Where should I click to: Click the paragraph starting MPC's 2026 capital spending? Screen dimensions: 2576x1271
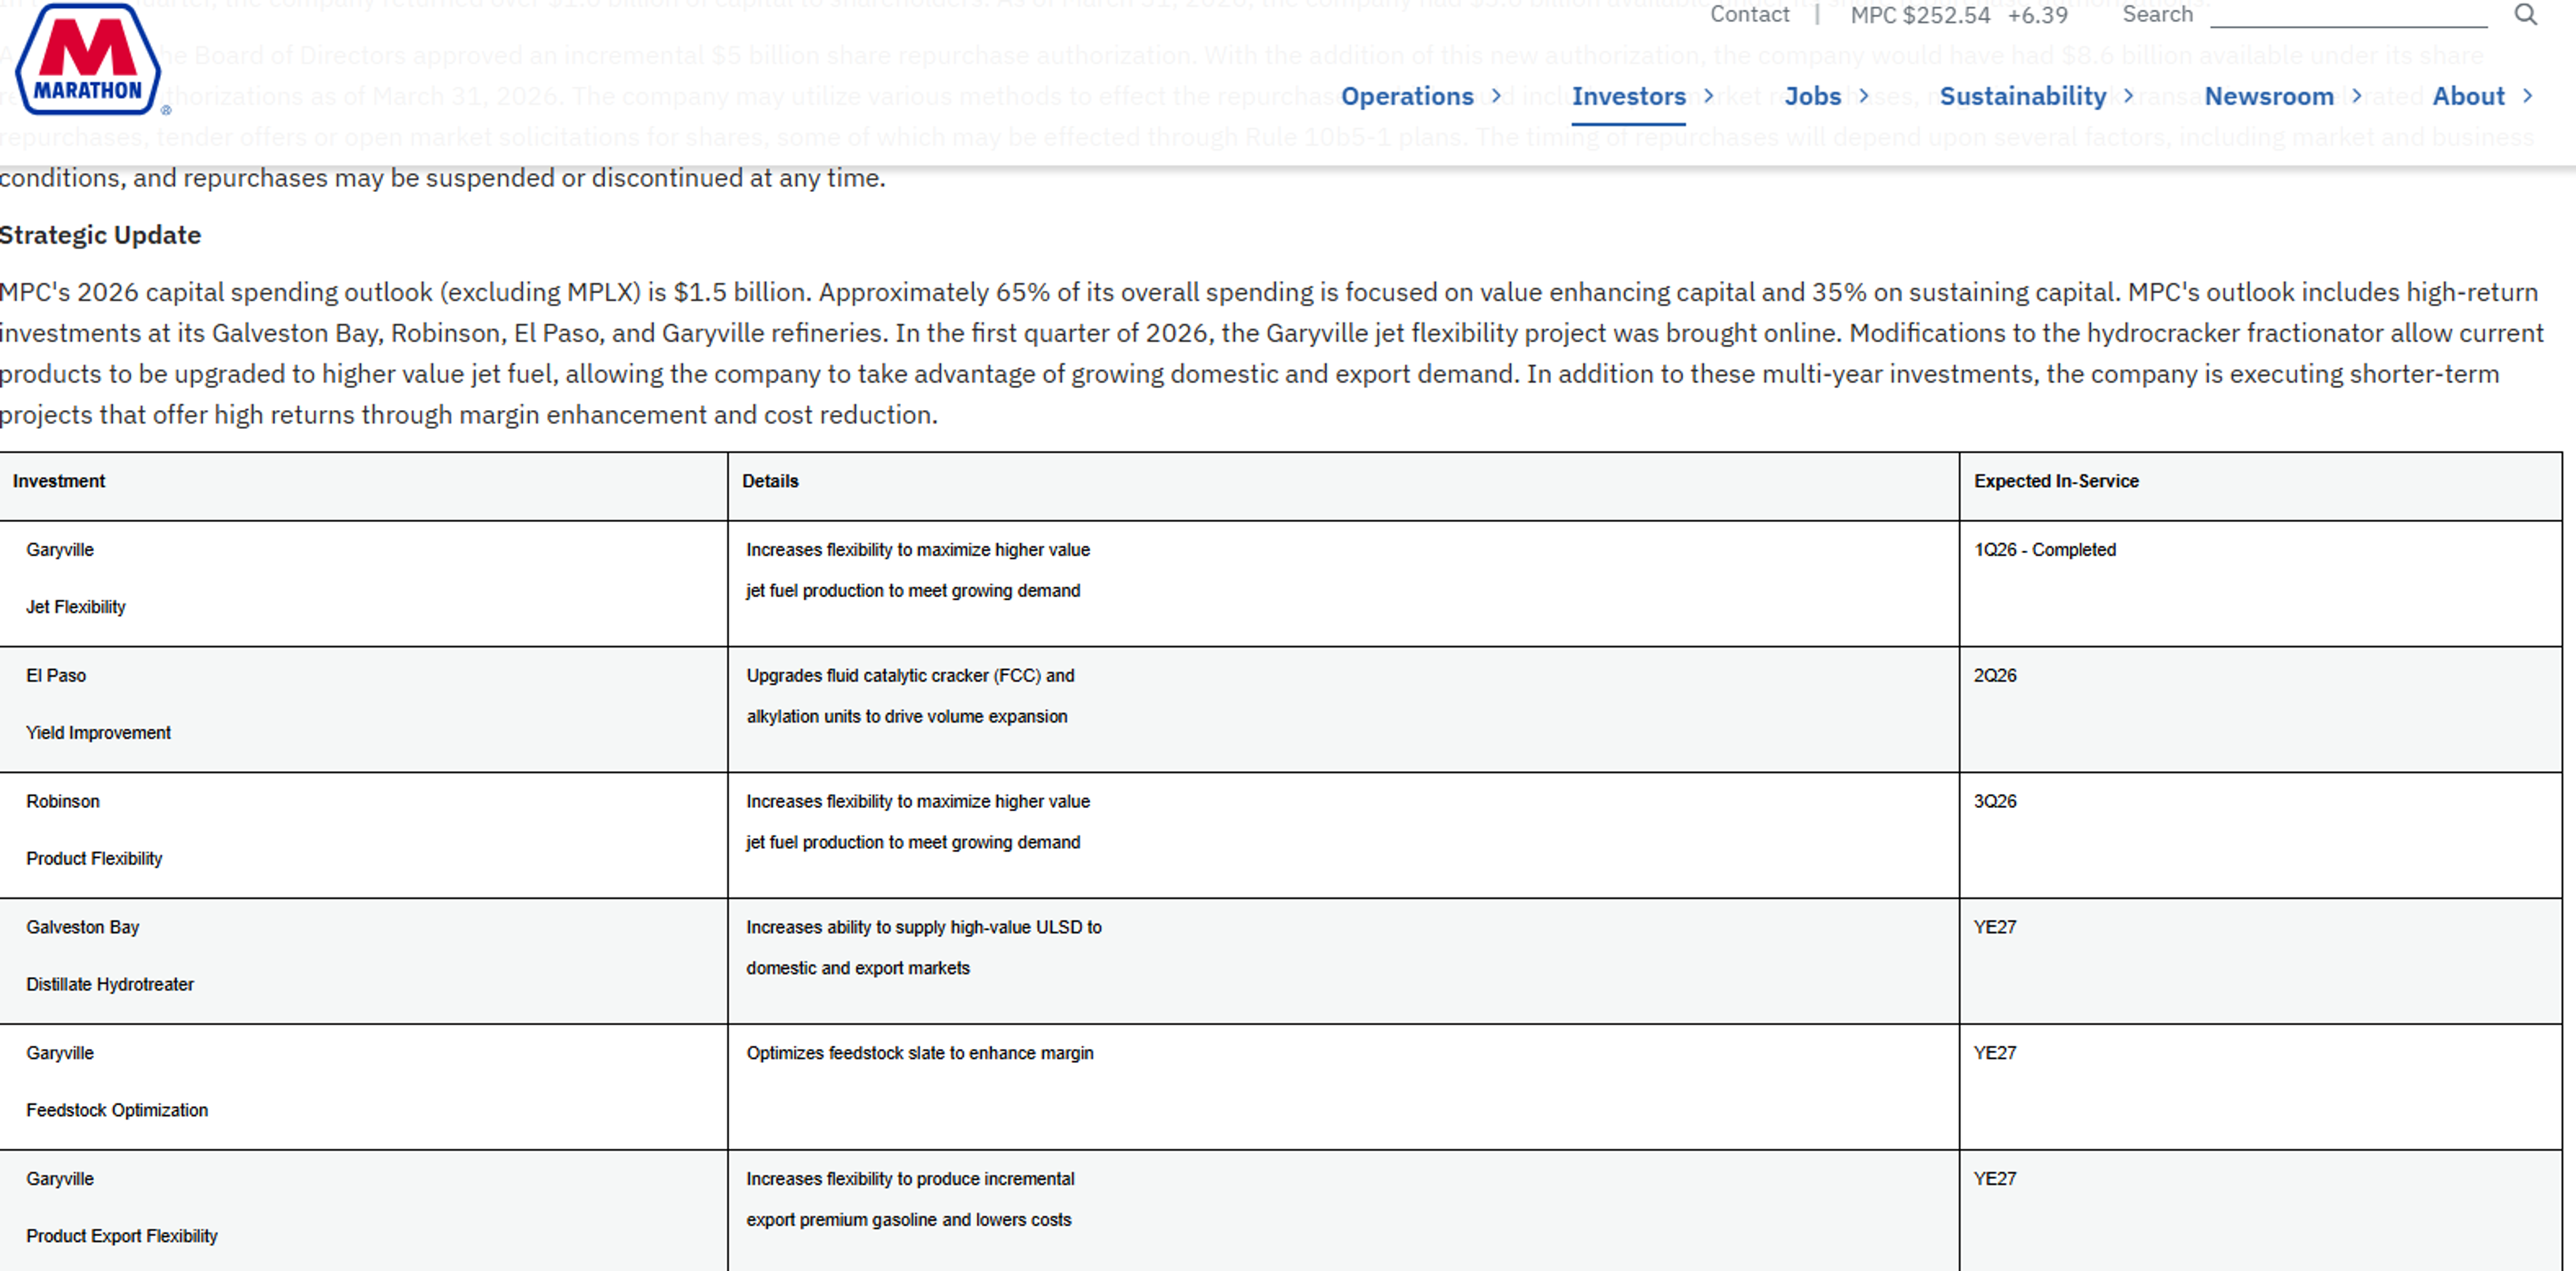pyautogui.click(x=1272, y=353)
